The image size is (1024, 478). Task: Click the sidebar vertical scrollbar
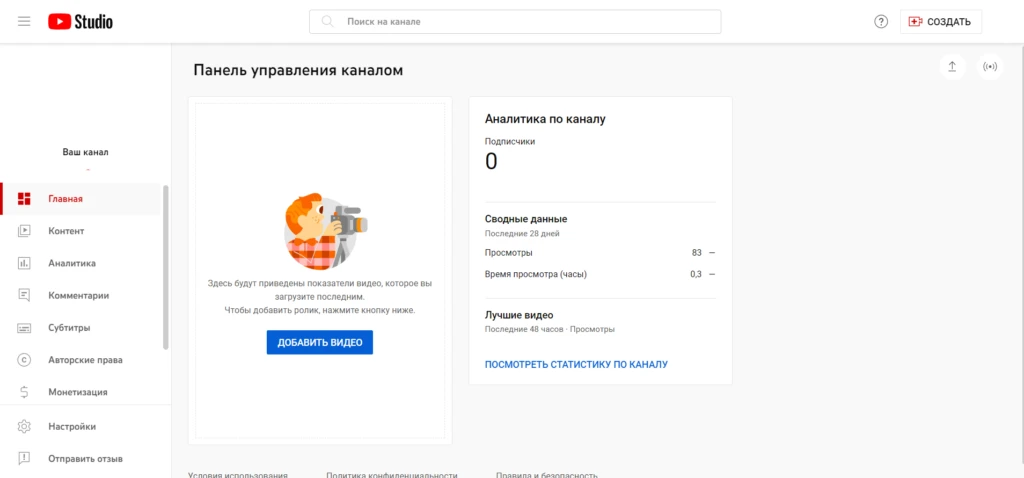tap(166, 266)
